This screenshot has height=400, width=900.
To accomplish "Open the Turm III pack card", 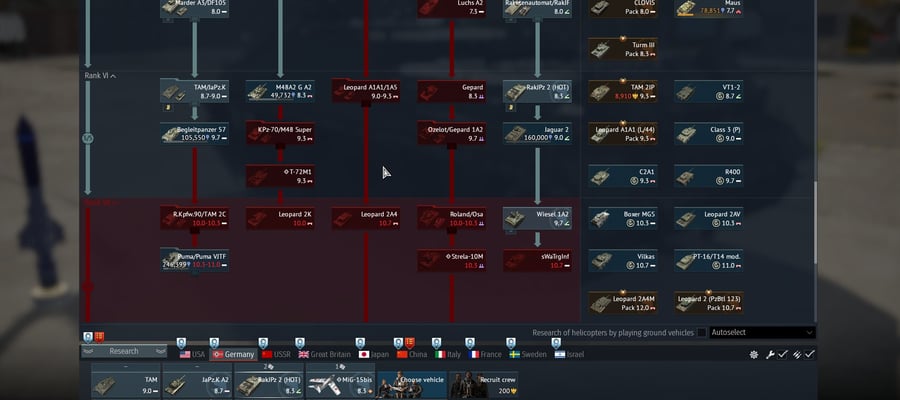I will [x=623, y=49].
